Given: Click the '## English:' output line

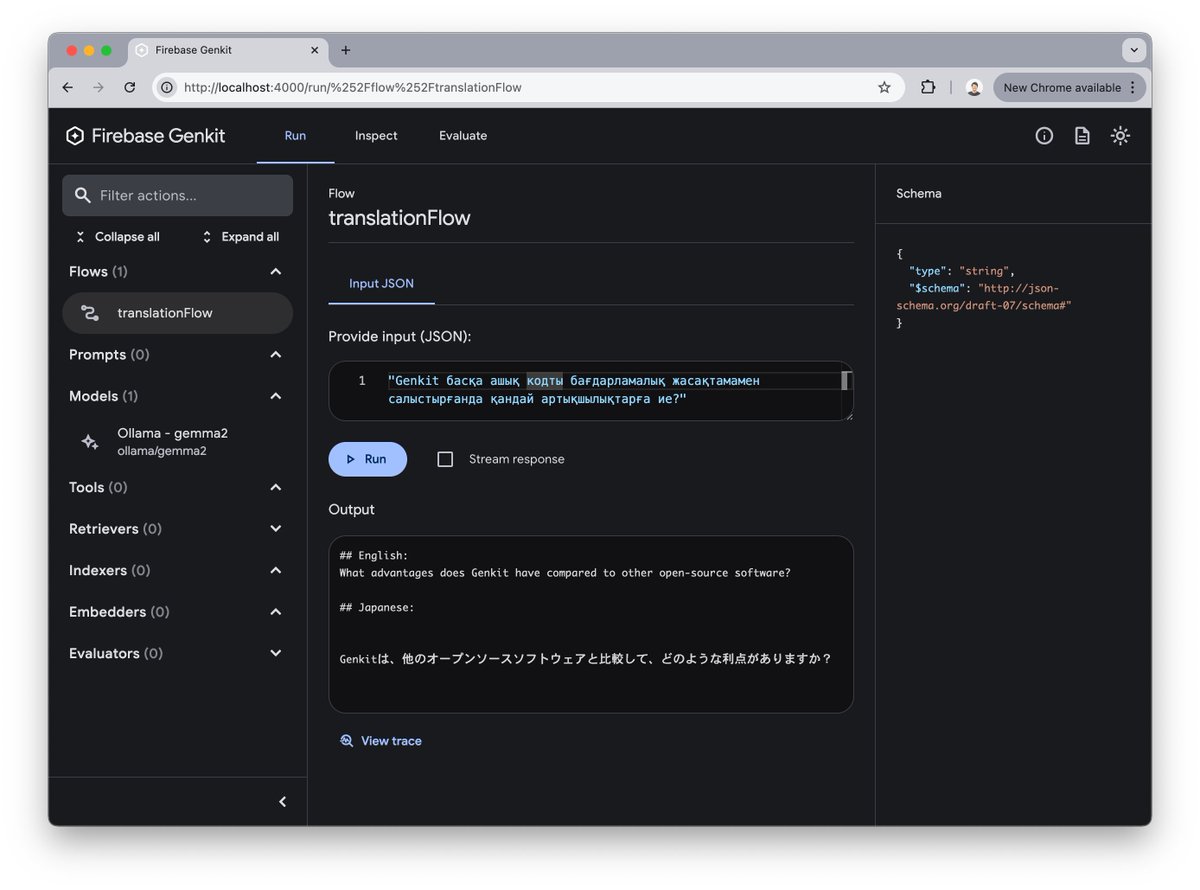Looking at the screenshot, I should coord(374,556).
